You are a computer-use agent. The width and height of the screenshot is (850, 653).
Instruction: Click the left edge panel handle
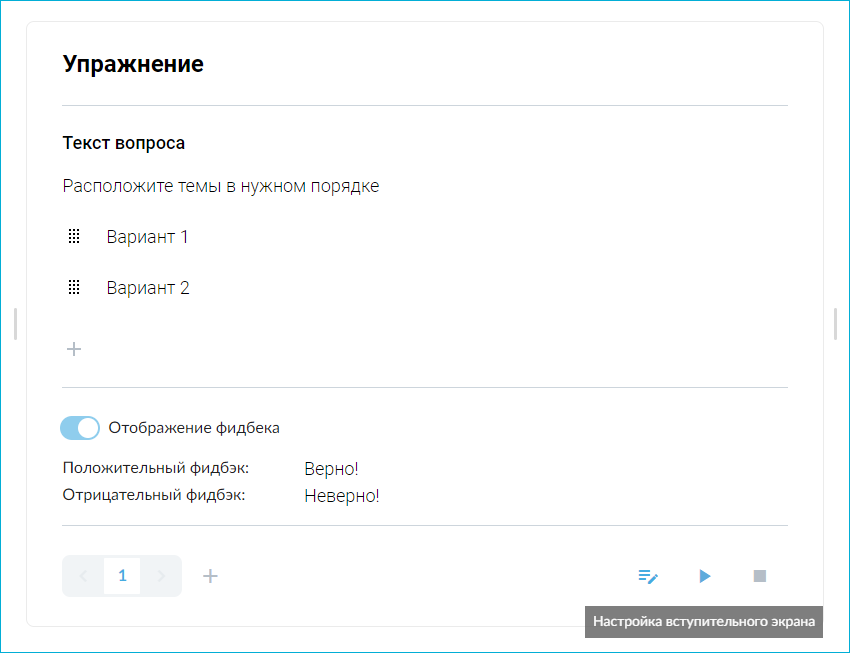15,323
